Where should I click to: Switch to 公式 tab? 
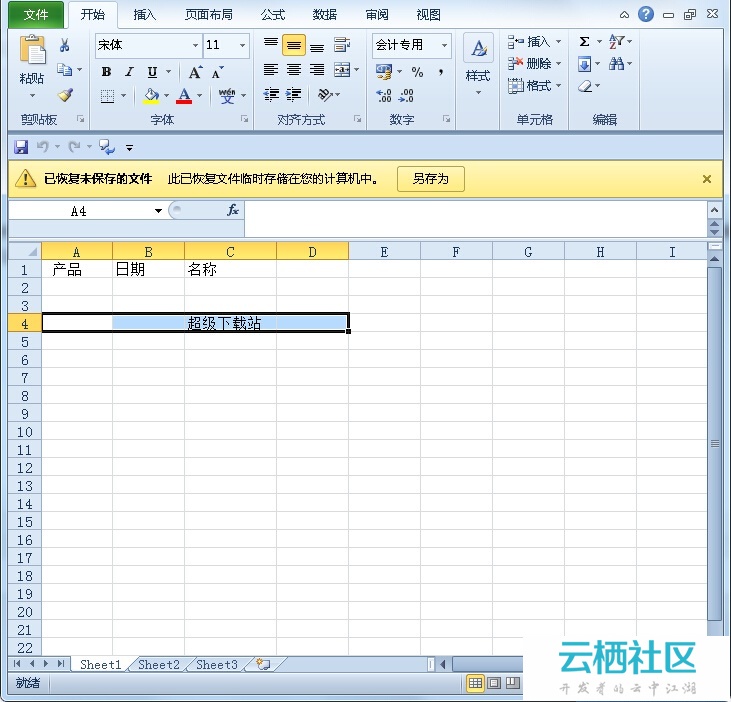coord(273,15)
